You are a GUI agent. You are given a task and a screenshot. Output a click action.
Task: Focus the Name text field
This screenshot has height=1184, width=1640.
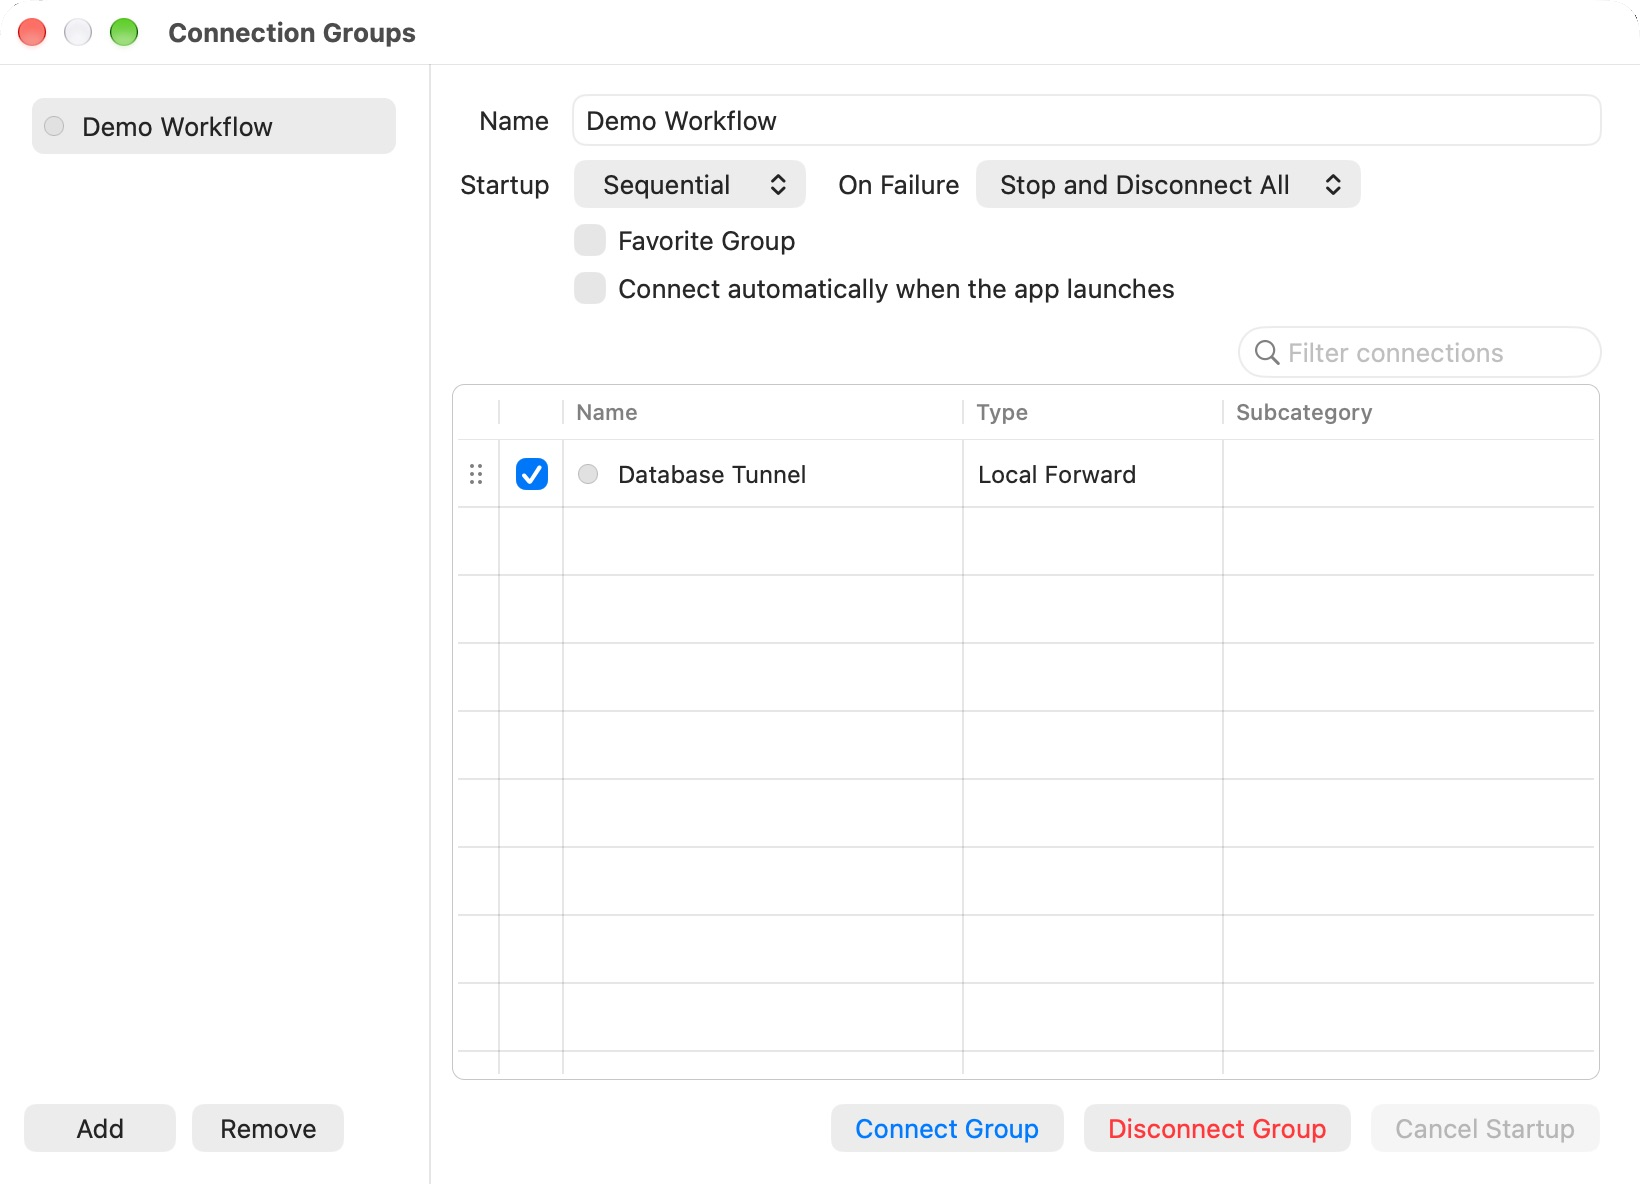click(x=1087, y=120)
